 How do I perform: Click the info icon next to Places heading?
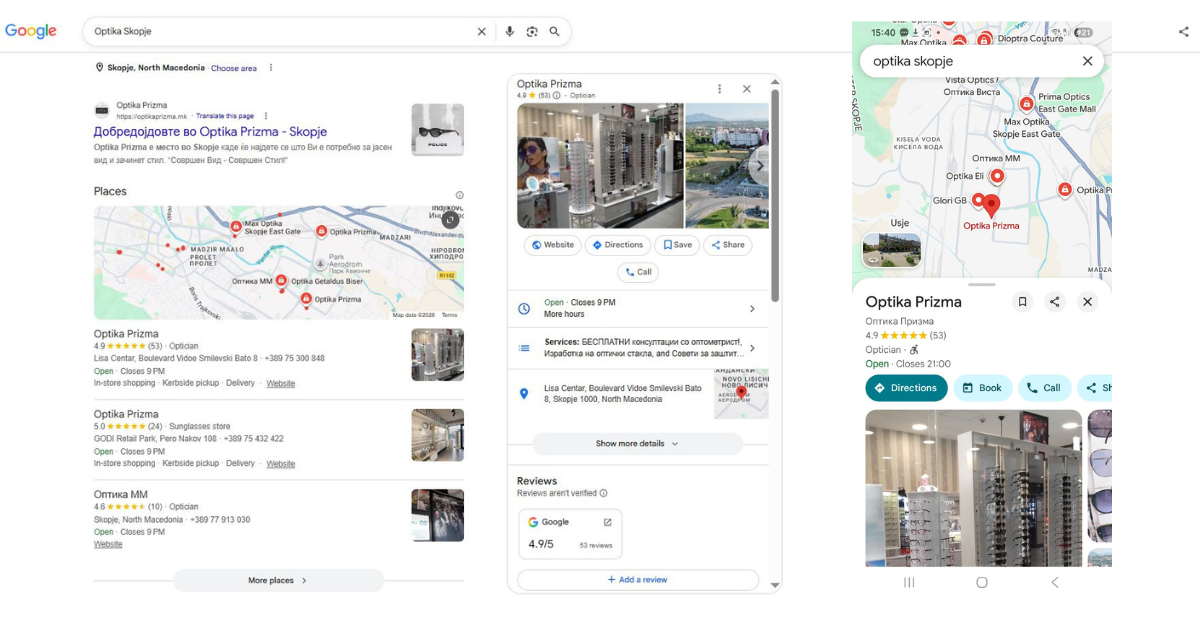tap(459, 195)
